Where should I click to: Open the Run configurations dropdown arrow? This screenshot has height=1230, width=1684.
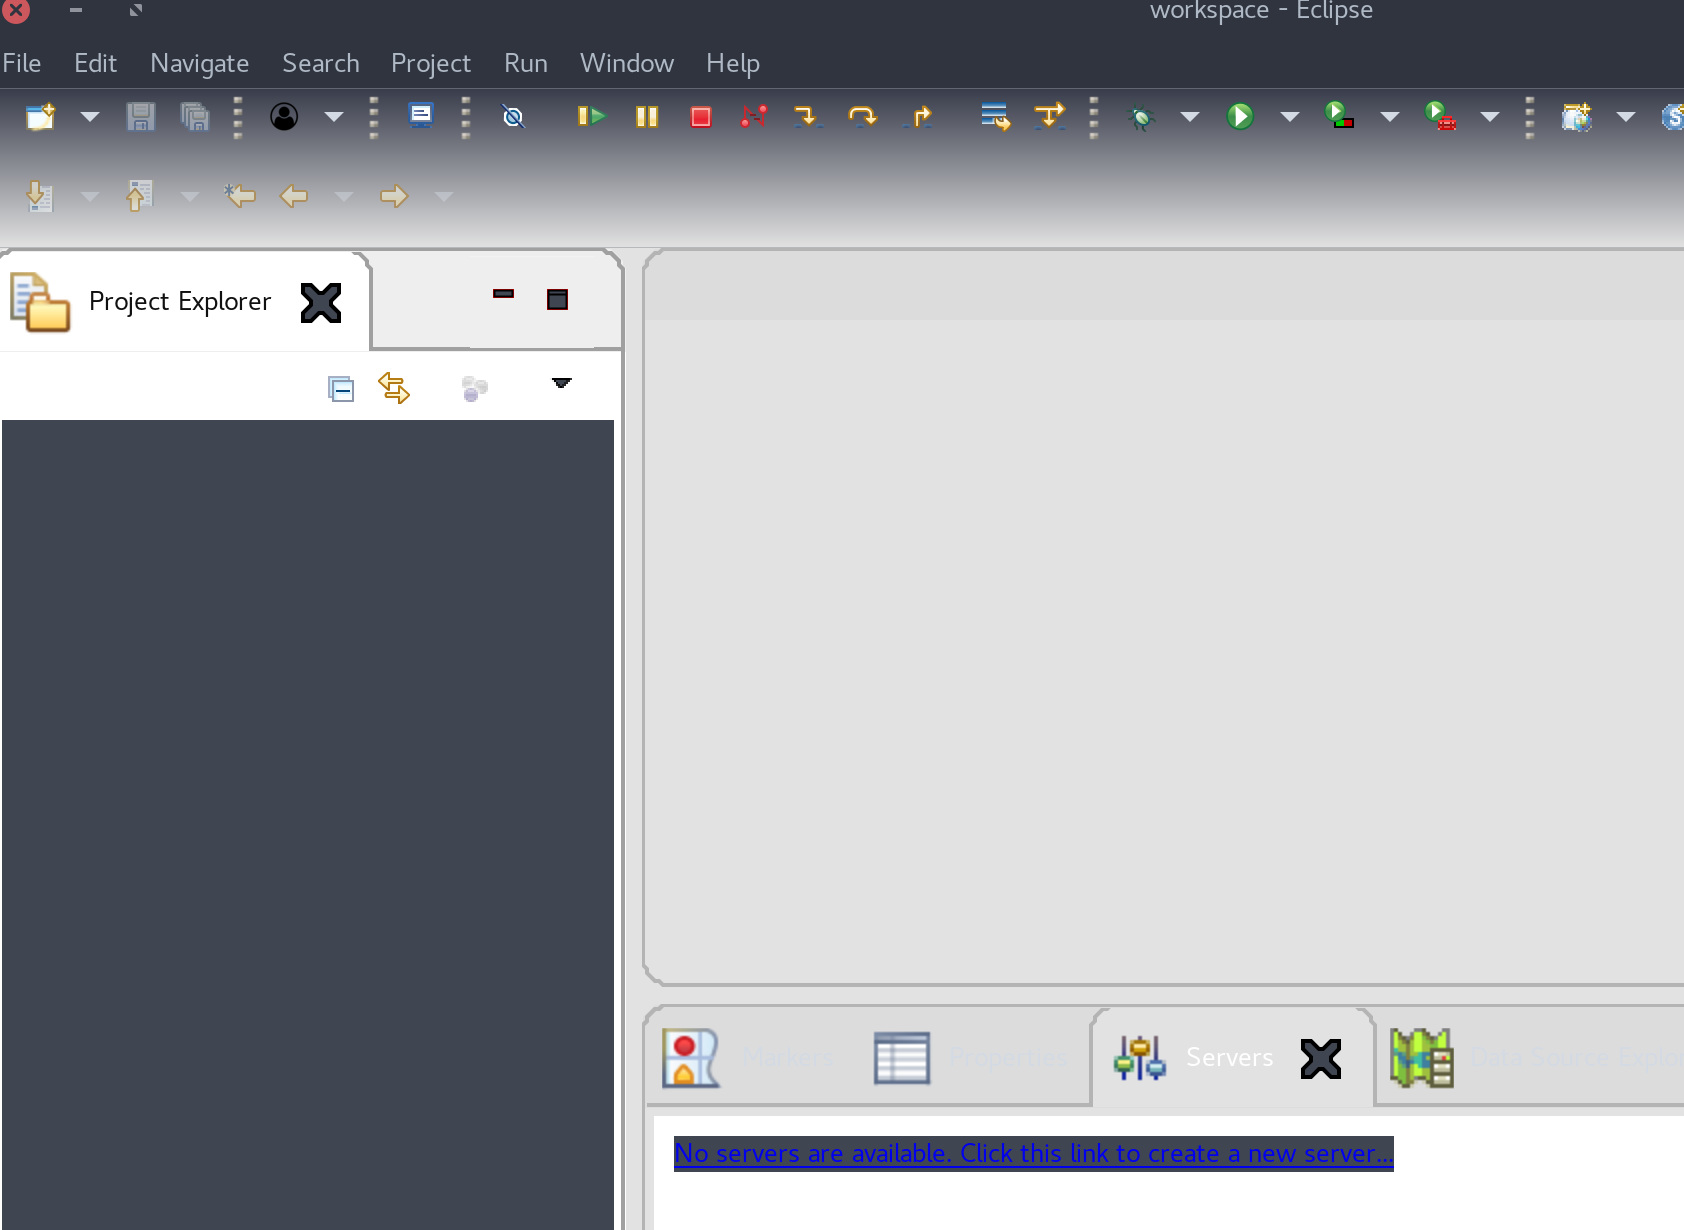pyautogui.click(x=1290, y=117)
